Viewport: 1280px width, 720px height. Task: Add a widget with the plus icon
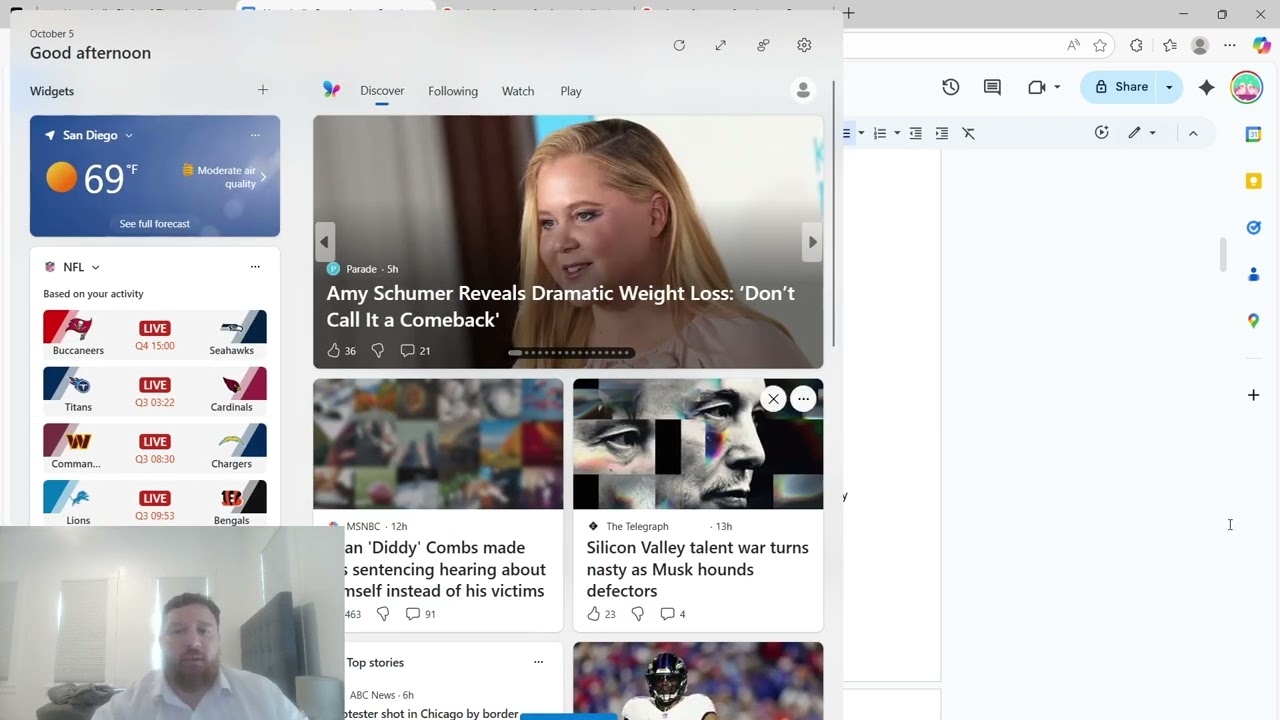263,90
